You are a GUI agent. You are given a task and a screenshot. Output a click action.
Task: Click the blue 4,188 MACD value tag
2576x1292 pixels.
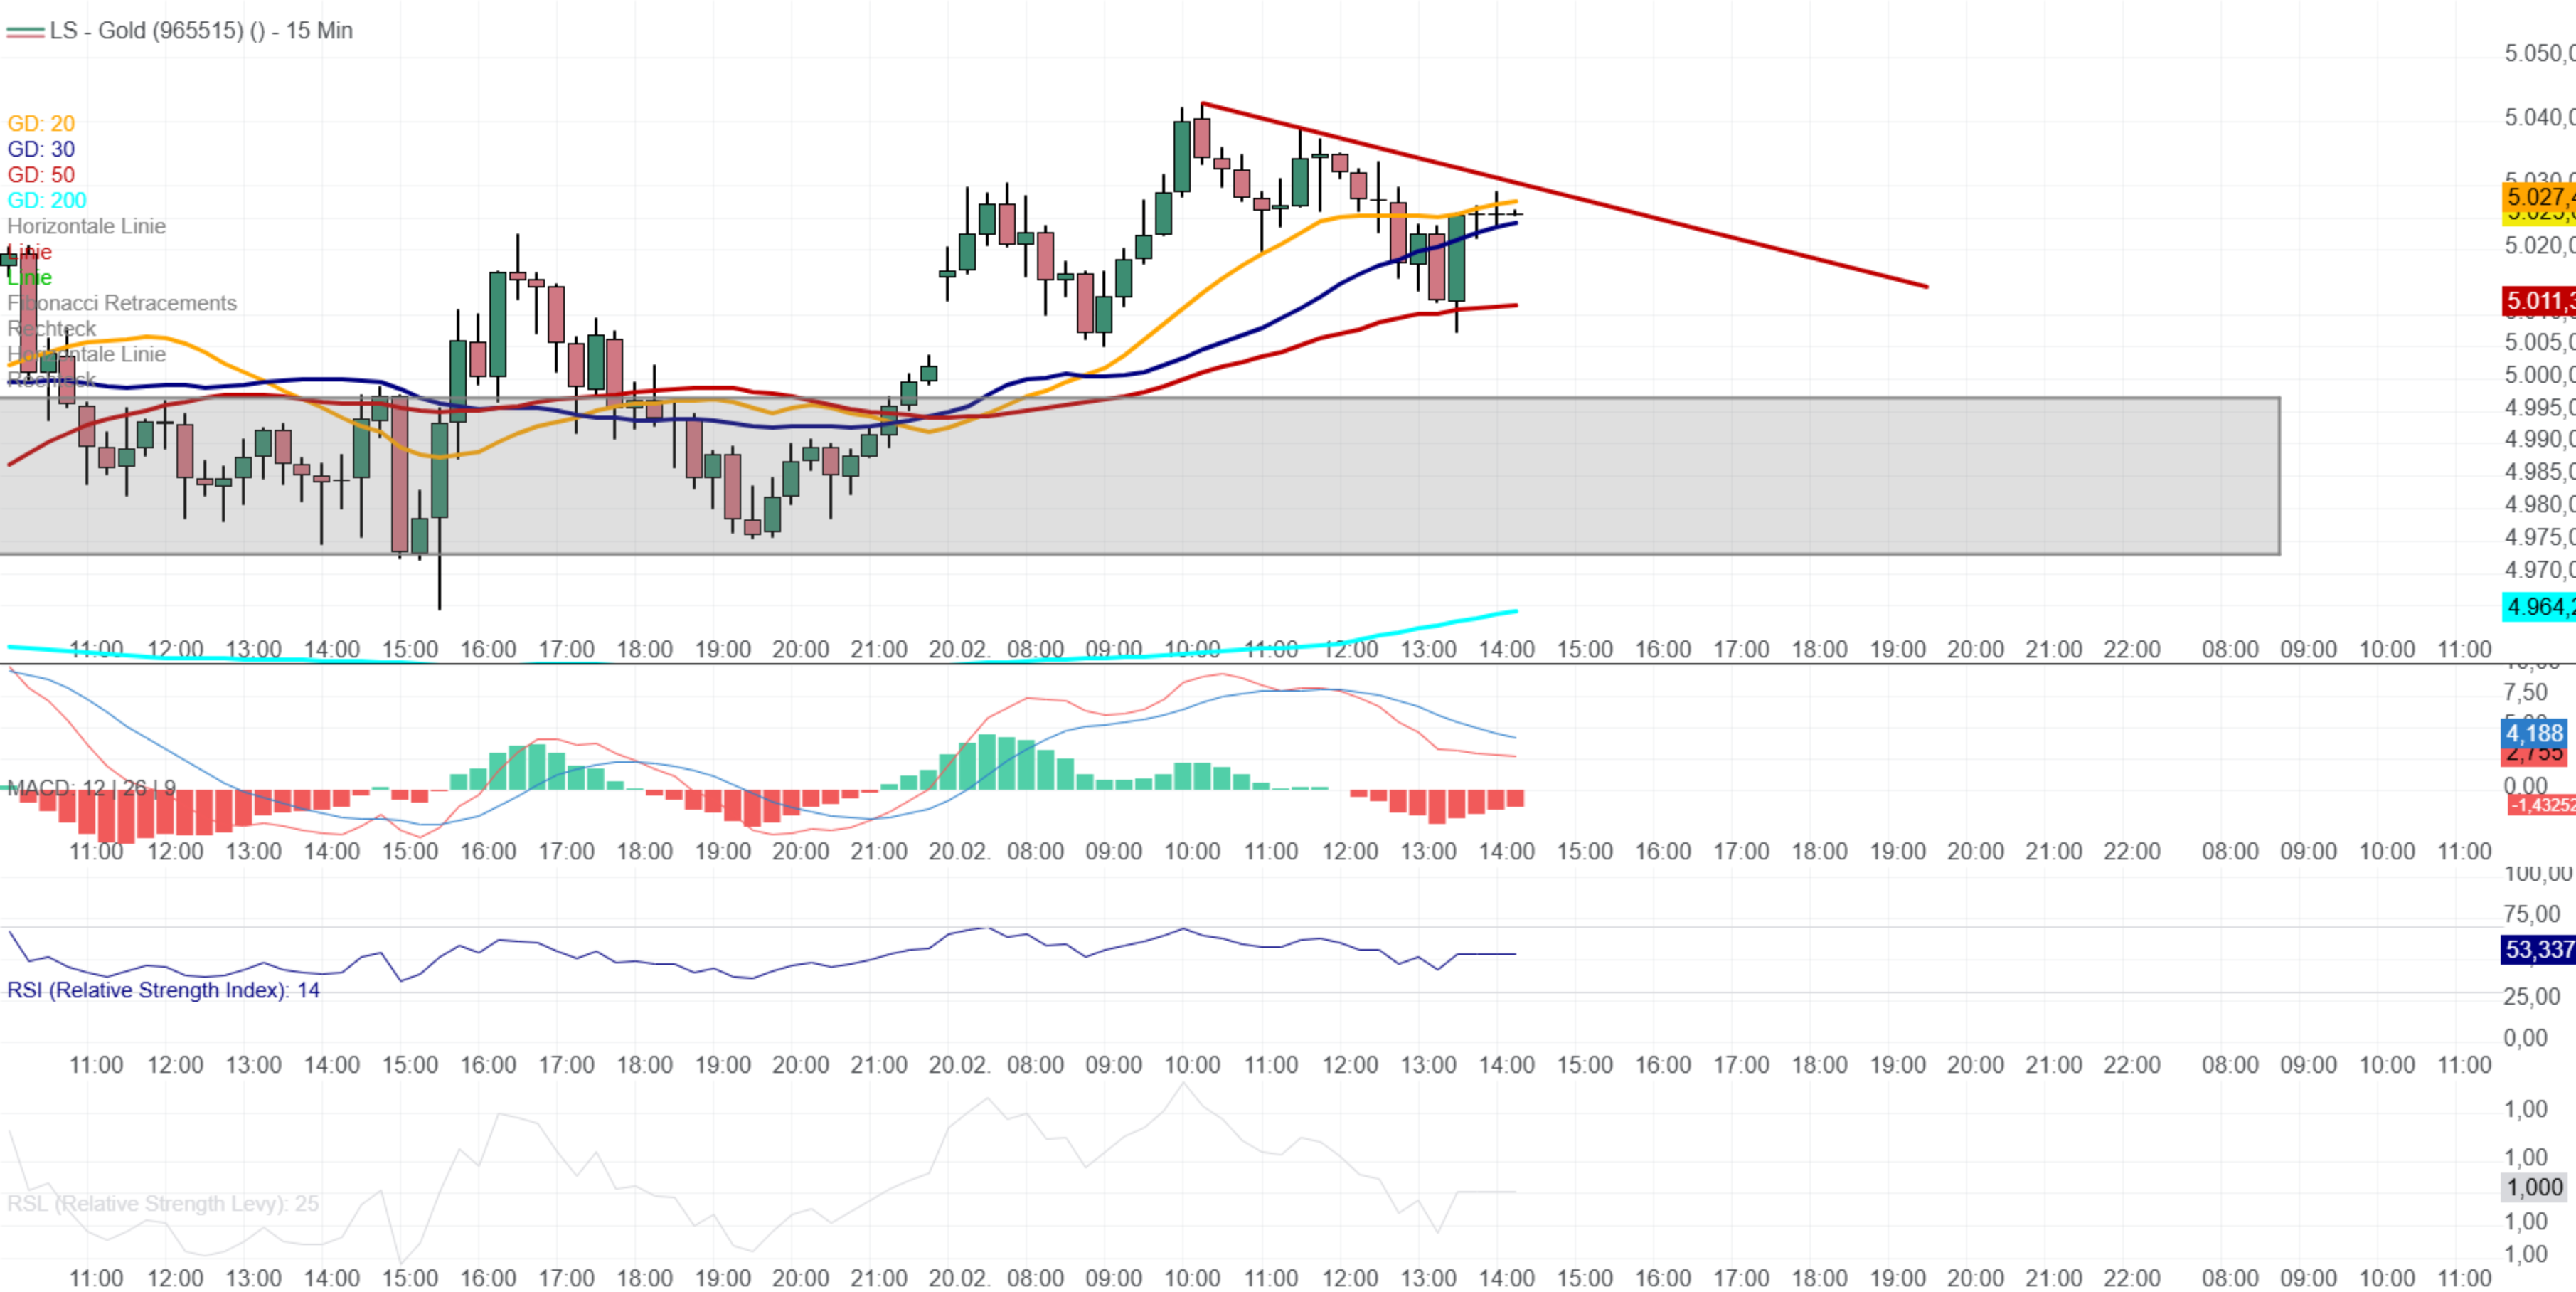click(x=2535, y=733)
